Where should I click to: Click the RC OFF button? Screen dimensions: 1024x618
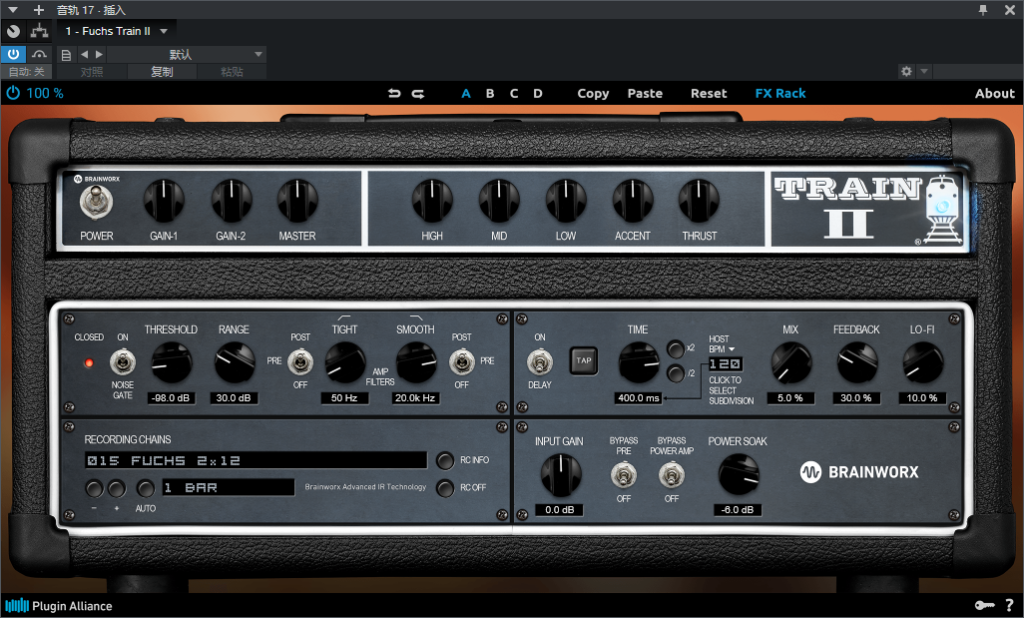(x=445, y=488)
